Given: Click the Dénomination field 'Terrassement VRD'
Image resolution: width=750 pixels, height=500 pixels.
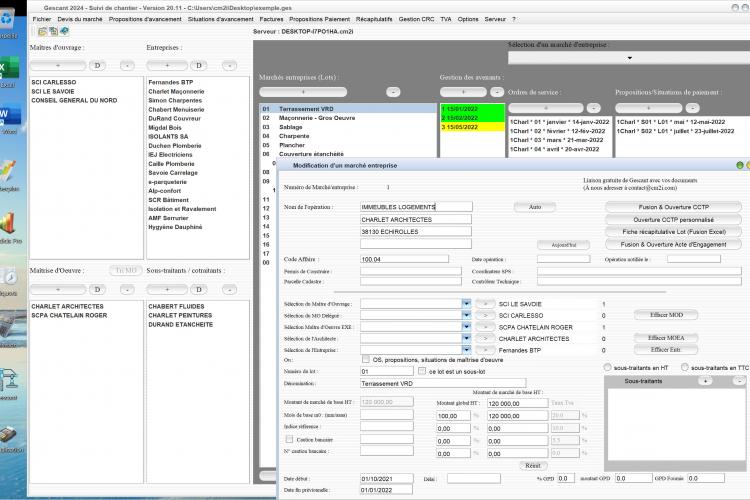Looking at the screenshot, I should 443,383.
